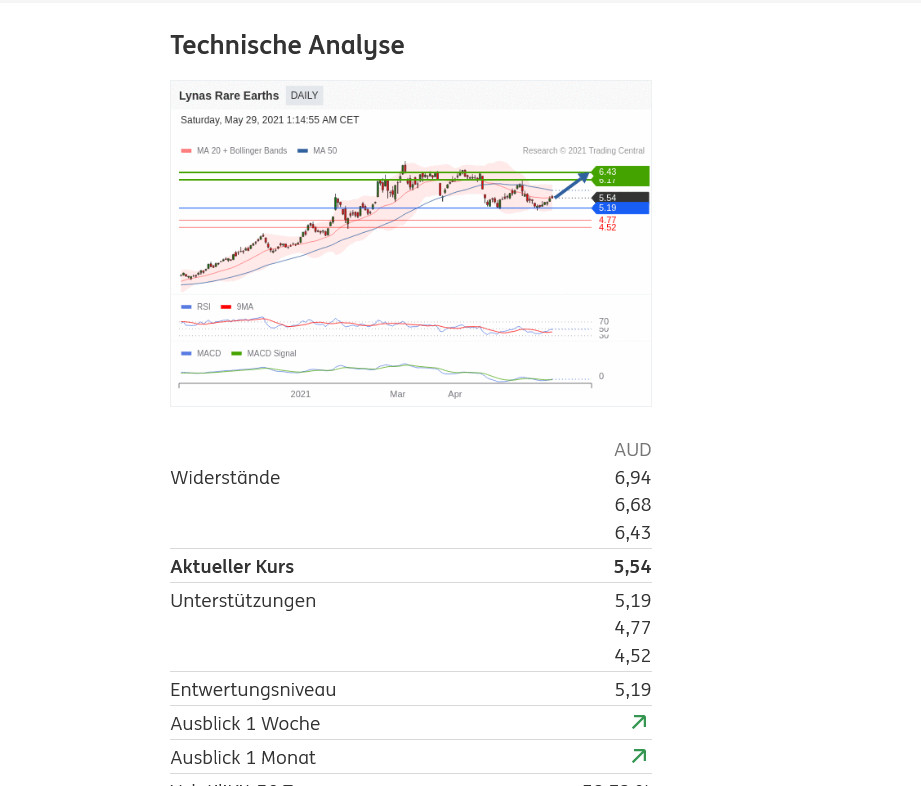Click the MACD Signal legend marker
This screenshot has width=921, height=786.
pos(237,353)
